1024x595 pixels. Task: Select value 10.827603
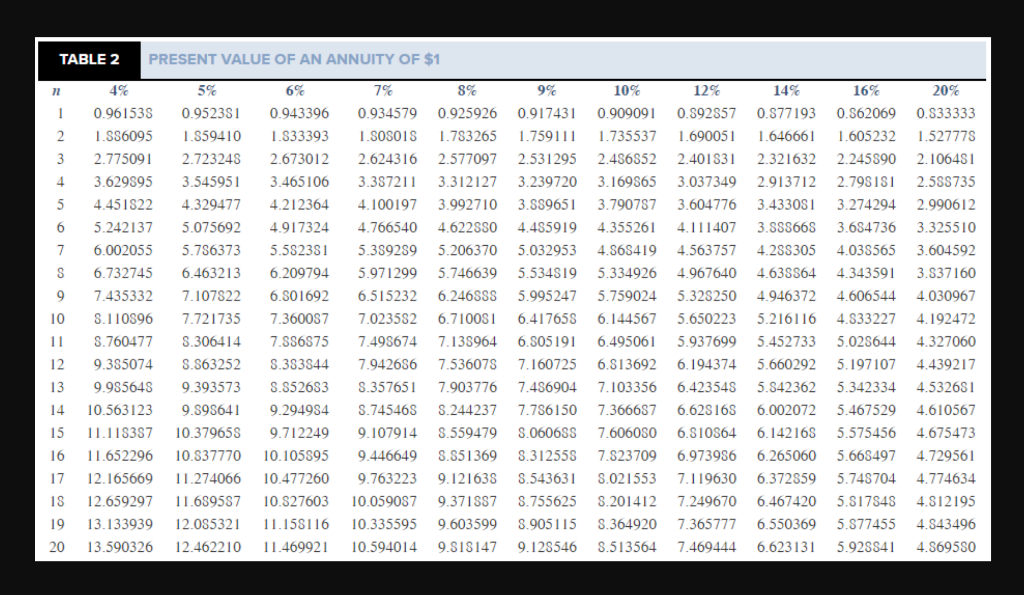pos(296,502)
